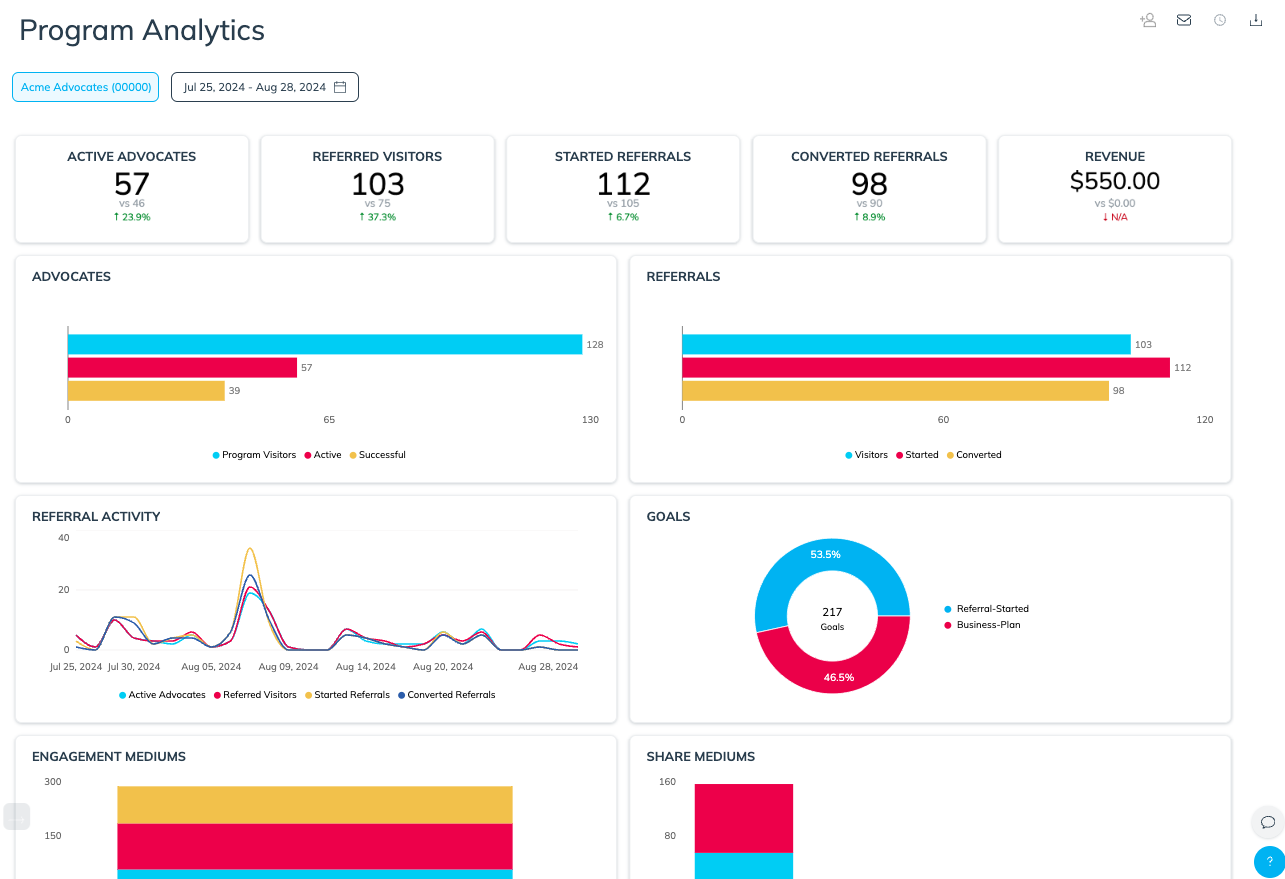Click the gray handle at left edge
The width and height of the screenshot is (1285, 879).
click(x=16, y=816)
